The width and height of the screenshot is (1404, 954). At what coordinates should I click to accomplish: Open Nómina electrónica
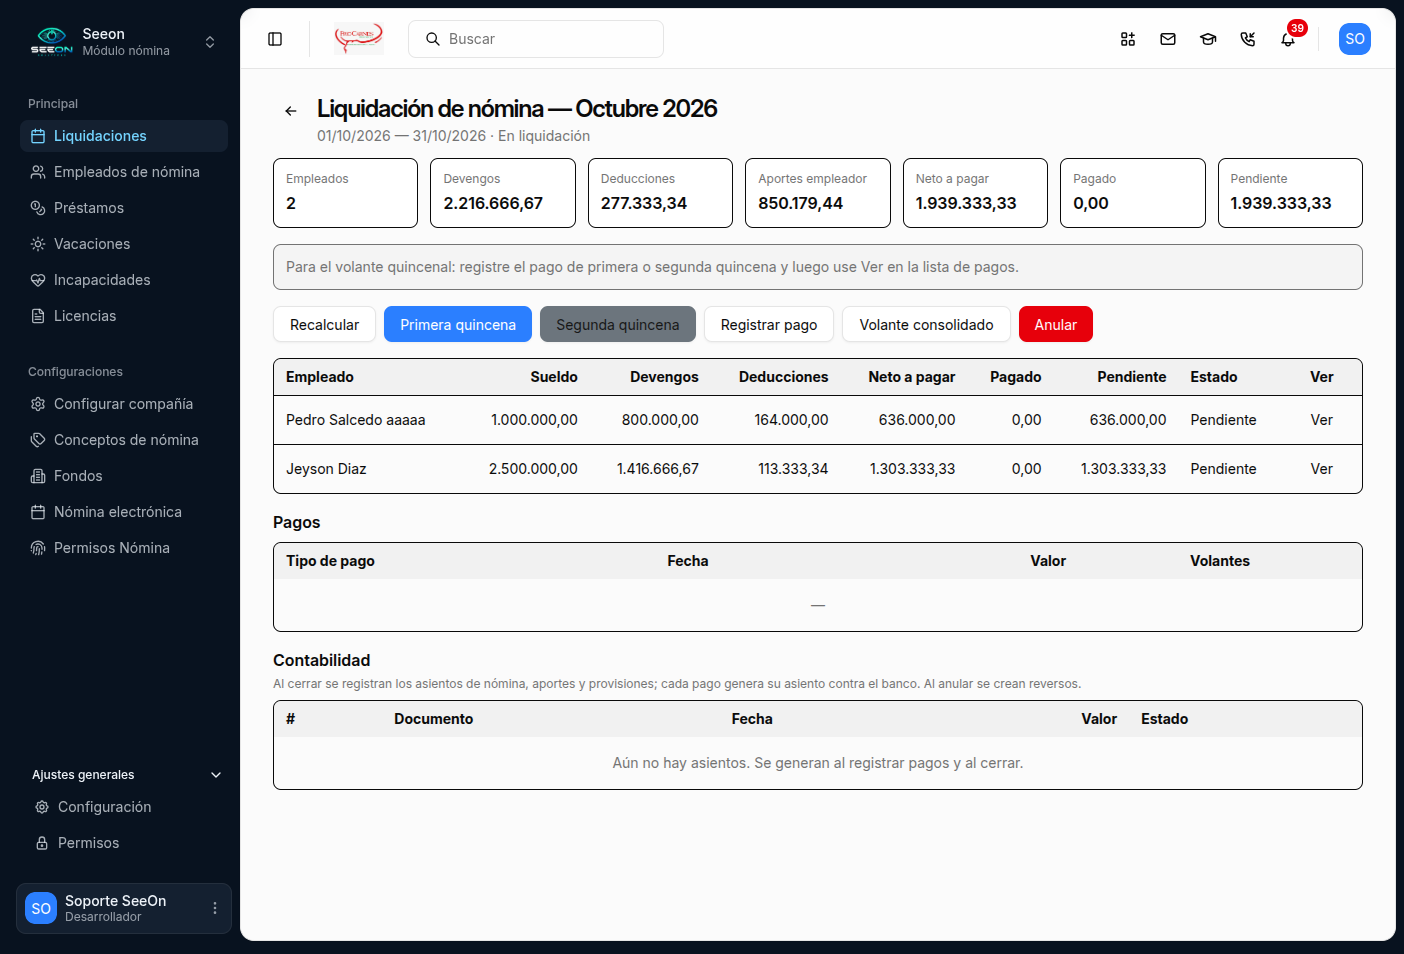(x=124, y=512)
